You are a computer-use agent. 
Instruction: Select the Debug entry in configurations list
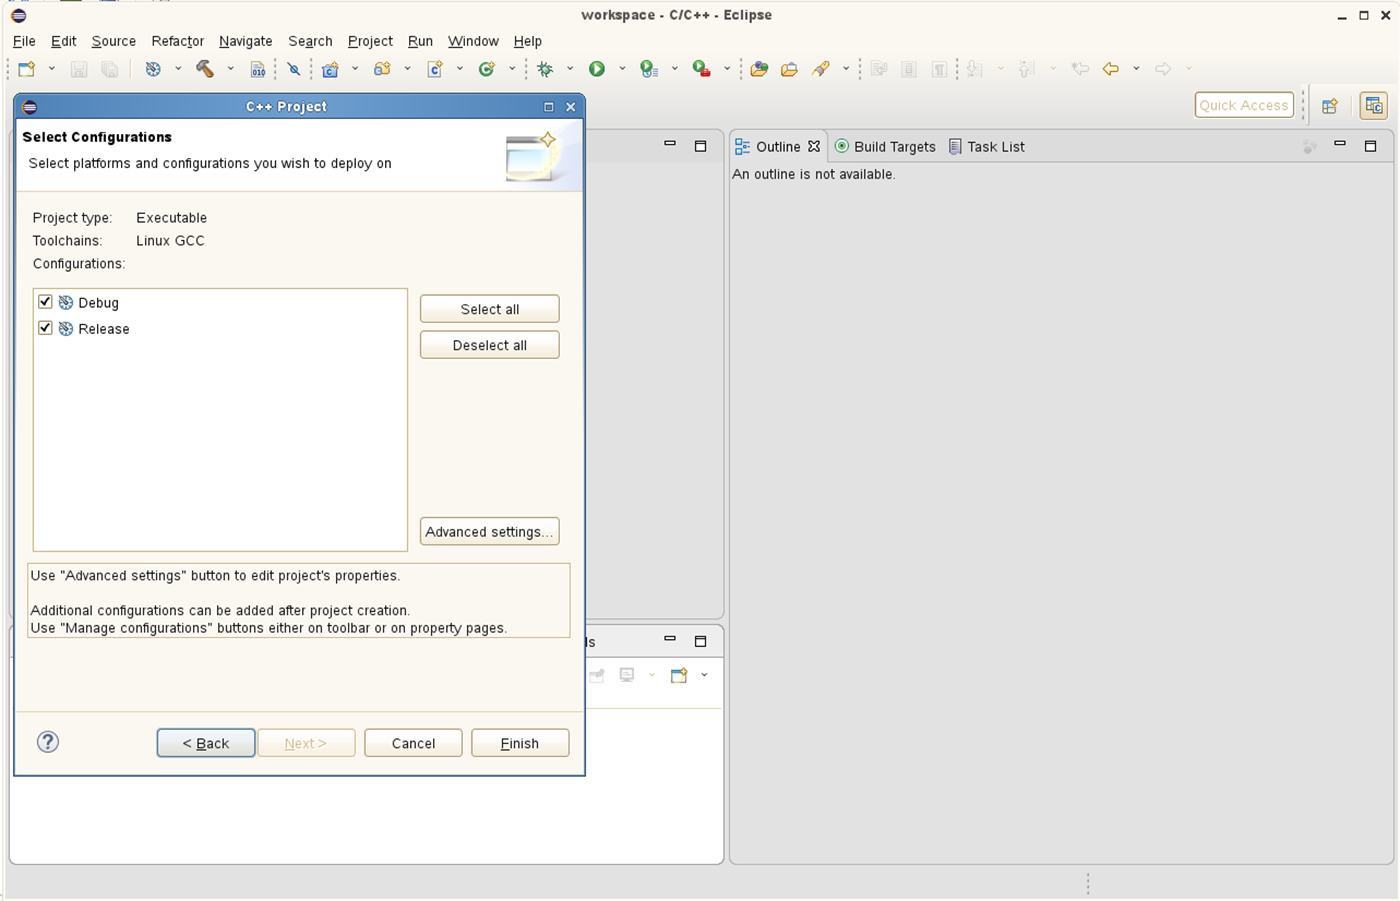click(x=98, y=303)
